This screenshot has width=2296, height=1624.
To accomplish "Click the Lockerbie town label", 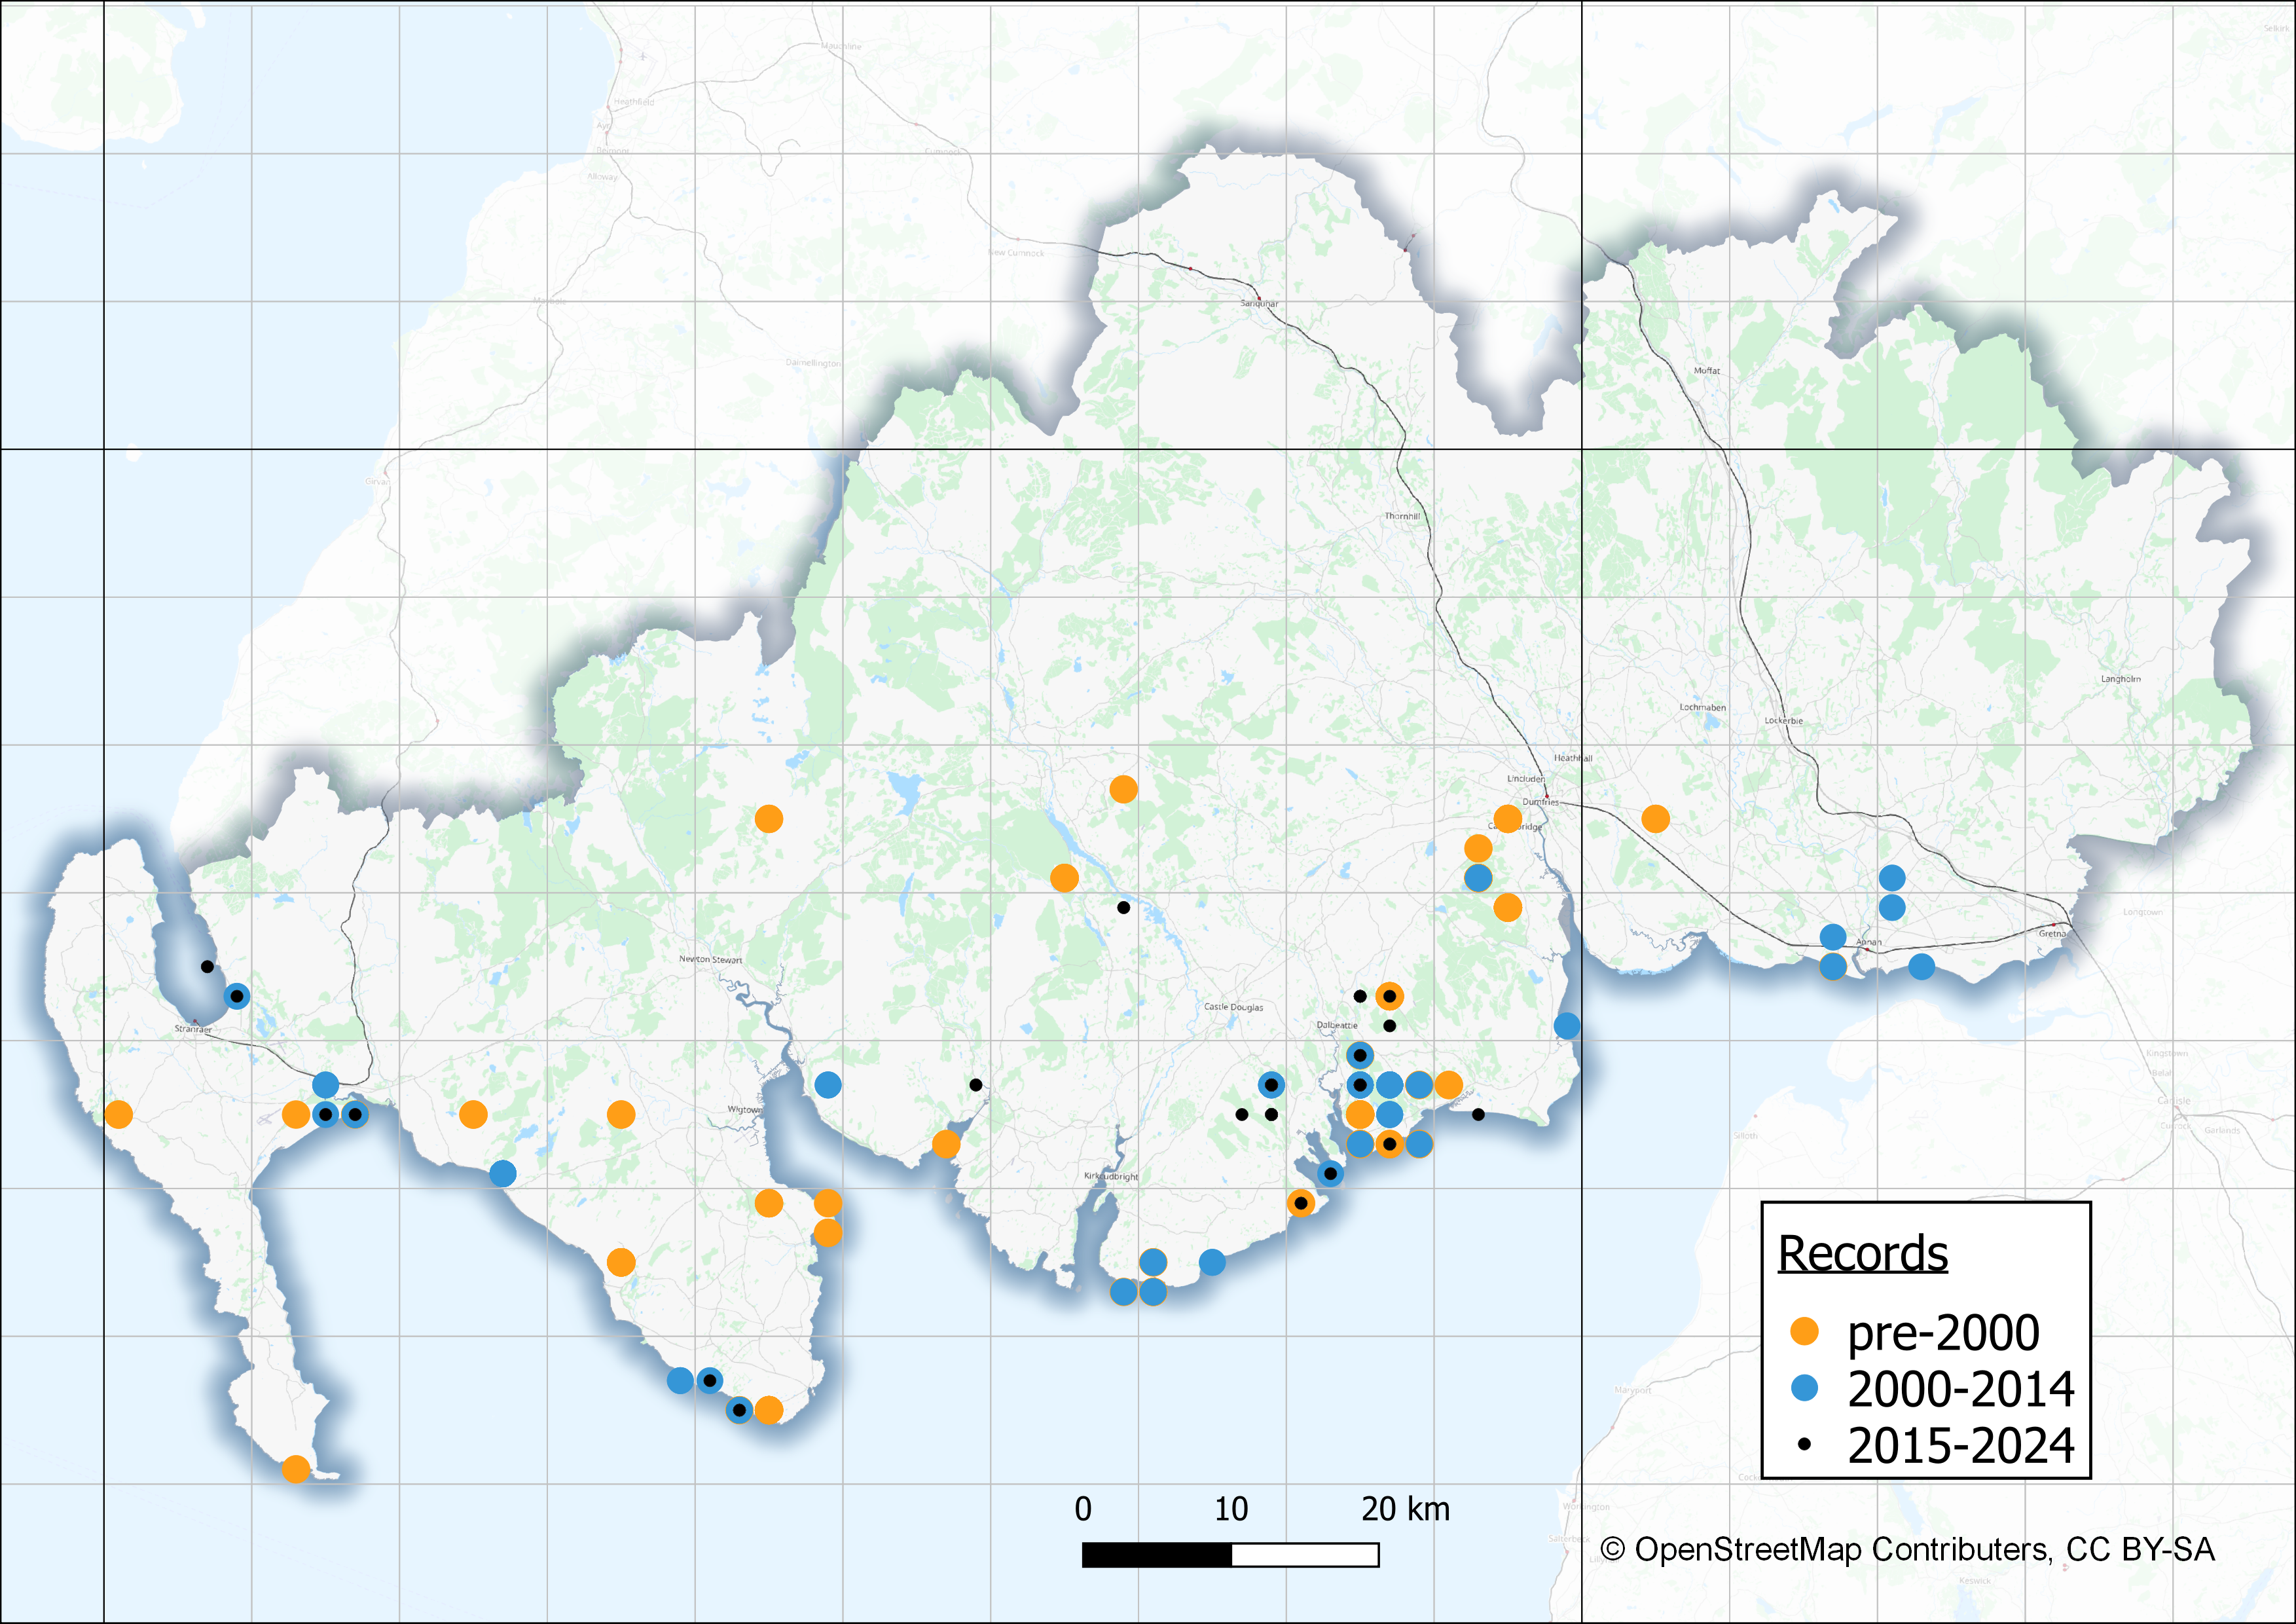I will coord(1783,720).
